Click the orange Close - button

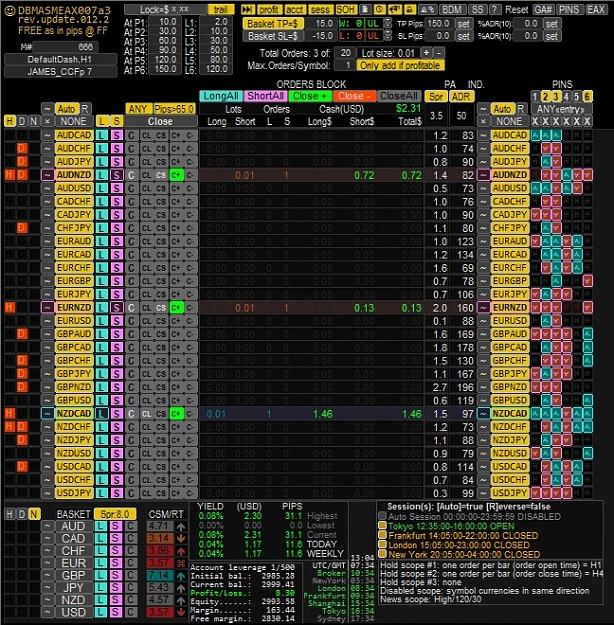pos(354,96)
